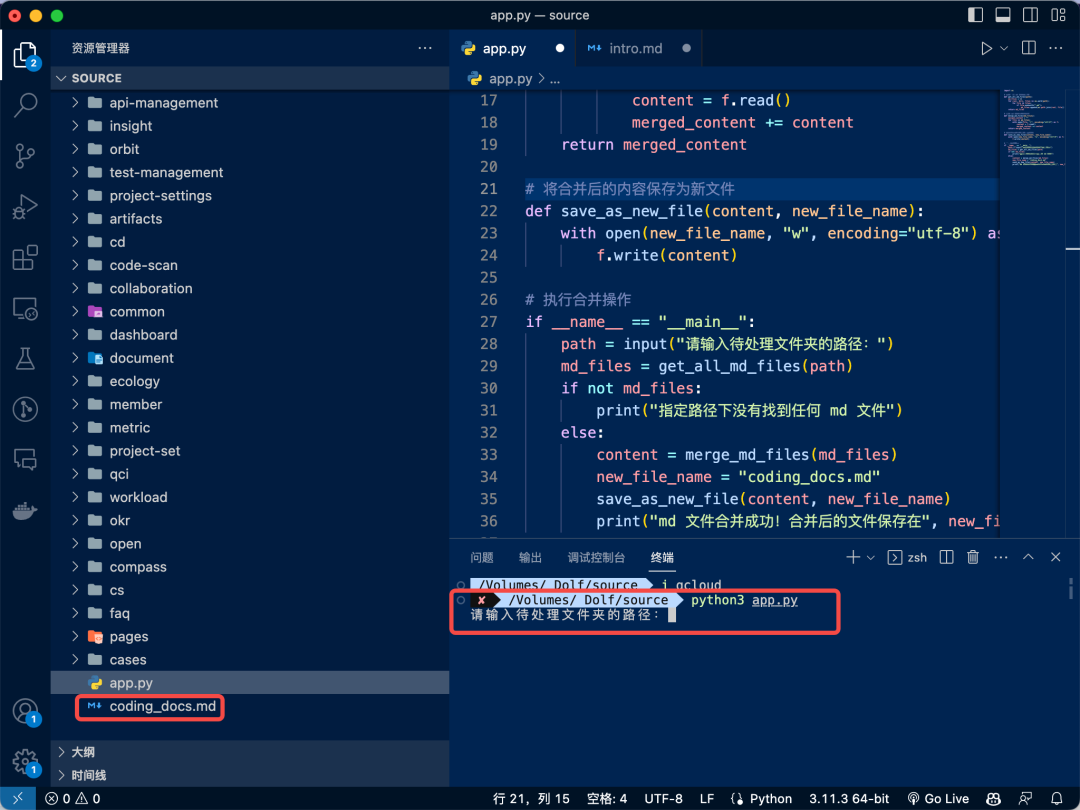
Task: Open the Search view icon
Action: point(25,105)
